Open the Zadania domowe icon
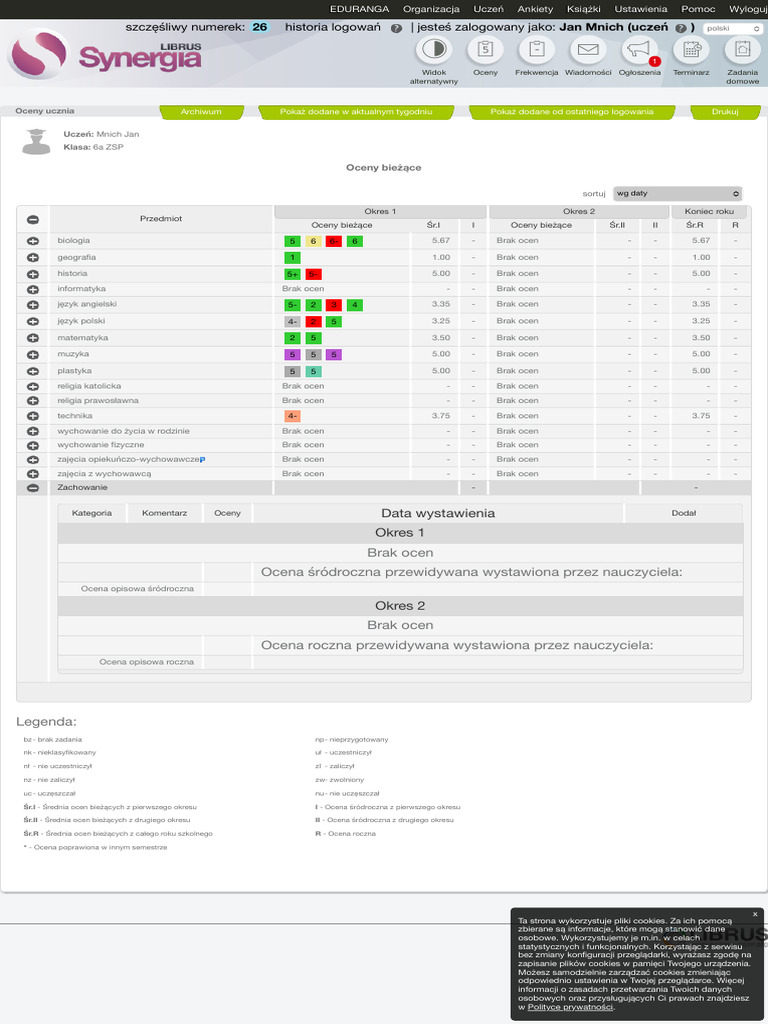The image size is (768, 1024). [x=743, y=50]
